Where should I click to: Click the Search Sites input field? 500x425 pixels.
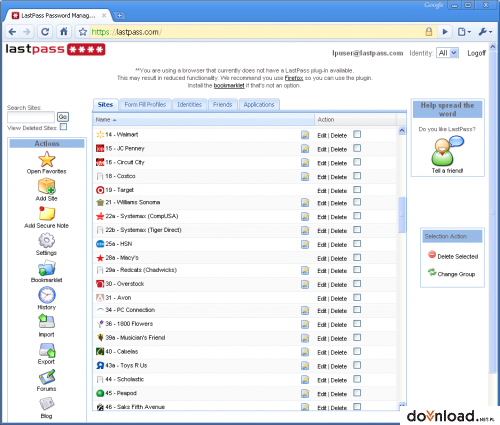tap(31, 117)
